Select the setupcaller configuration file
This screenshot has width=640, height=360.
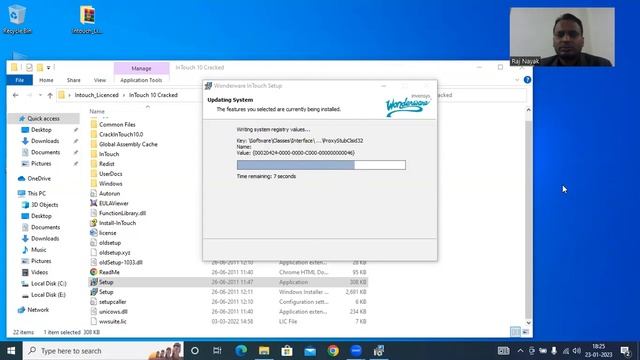pos(113,302)
